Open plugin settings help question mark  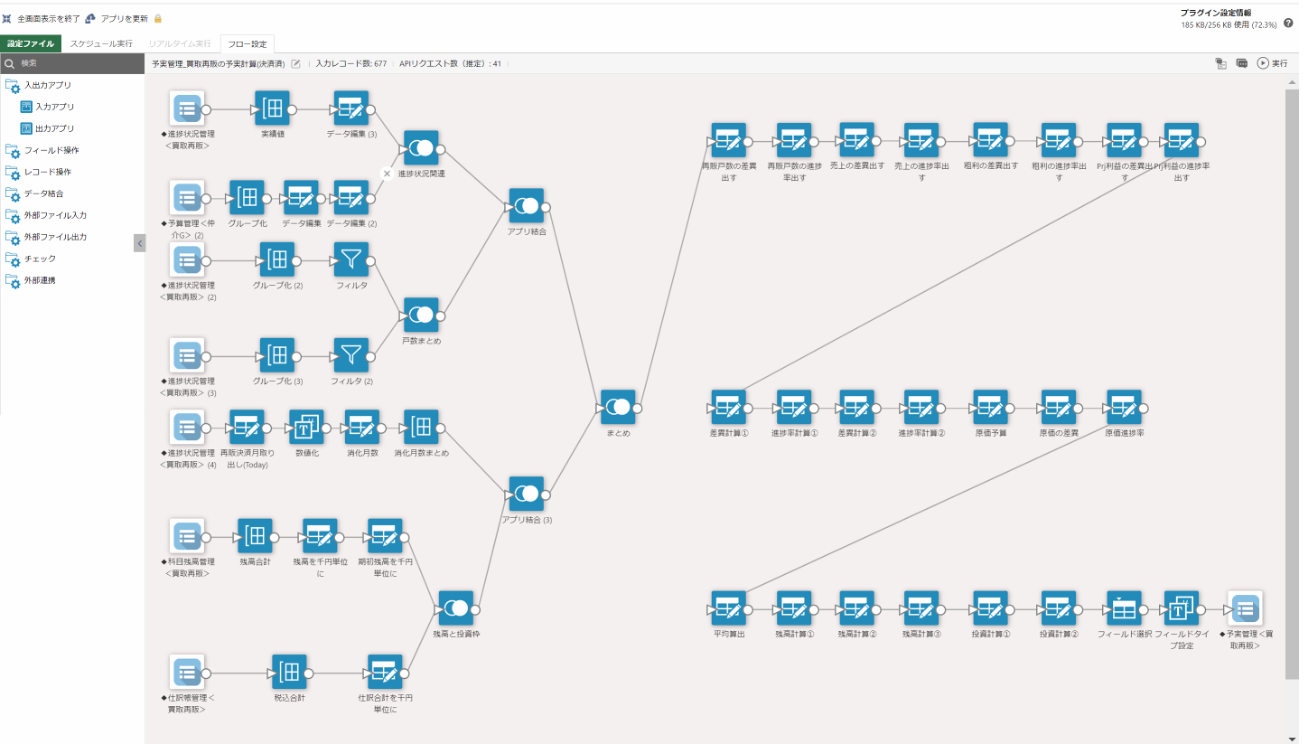click(x=1288, y=23)
